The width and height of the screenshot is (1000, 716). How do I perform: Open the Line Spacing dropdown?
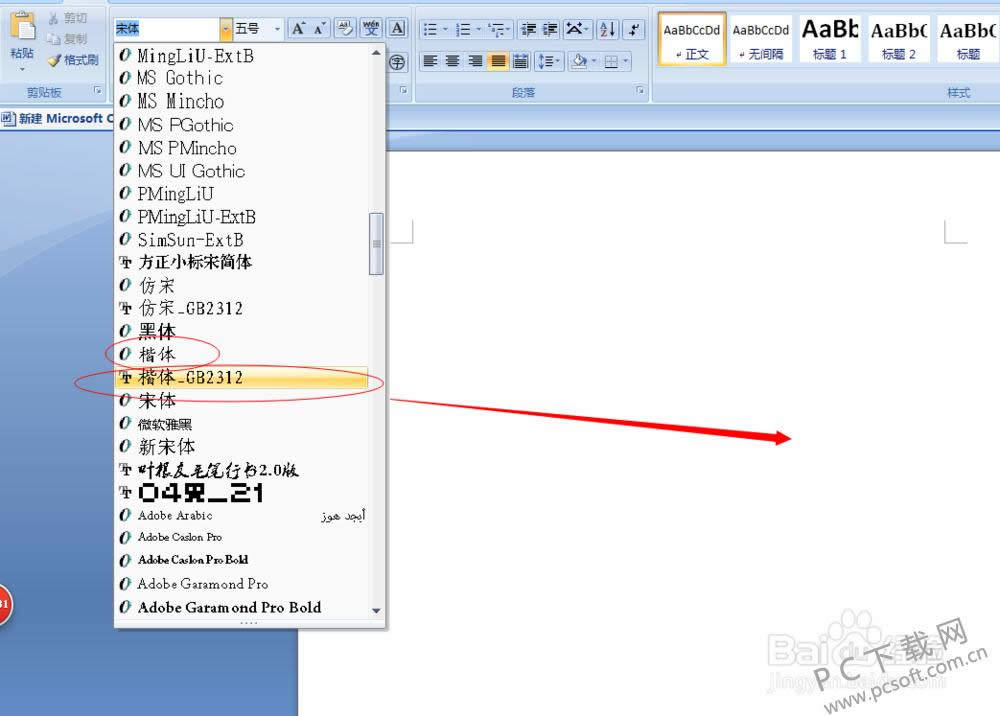point(550,62)
